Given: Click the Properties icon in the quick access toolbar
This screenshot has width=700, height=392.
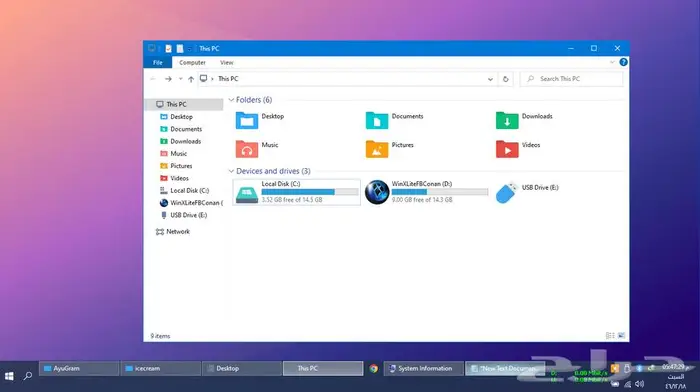Looking at the screenshot, I should [x=168, y=49].
